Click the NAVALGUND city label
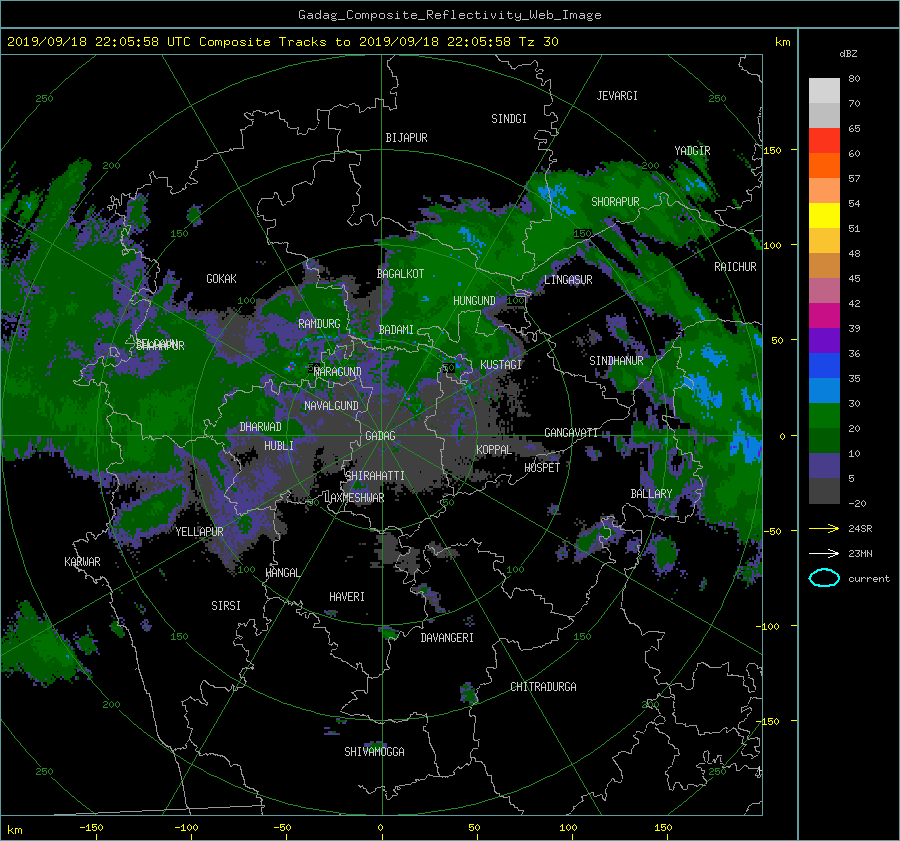The width and height of the screenshot is (900, 841). point(331,406)
